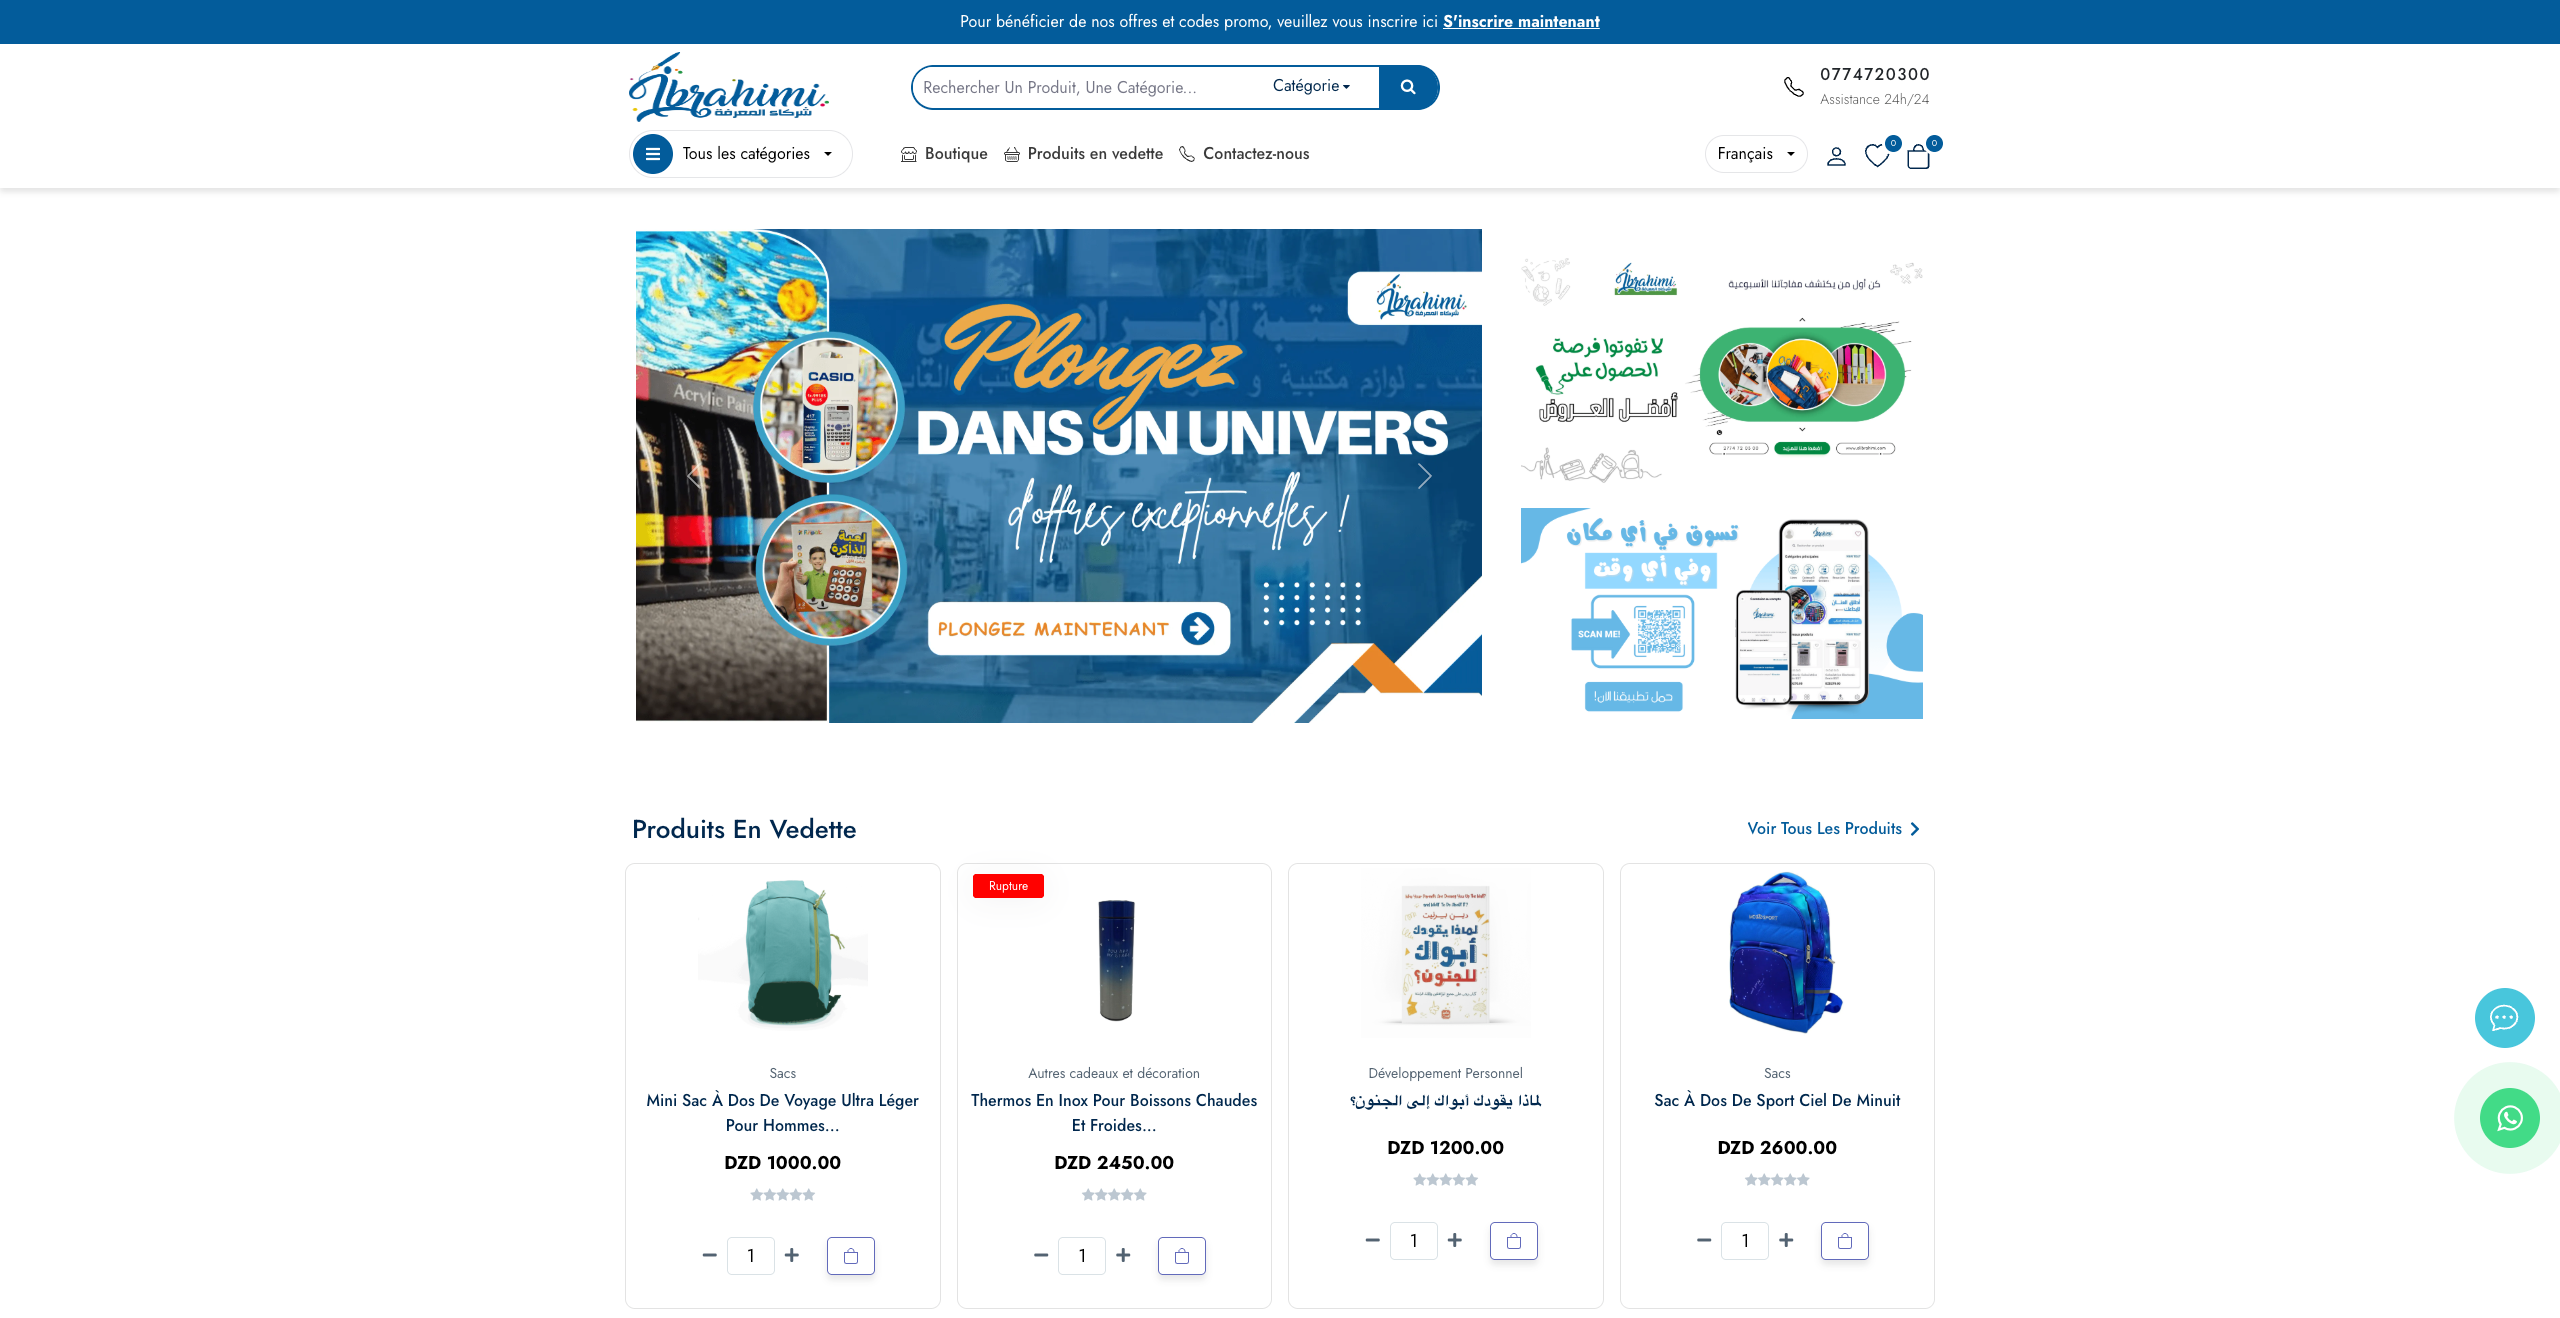Open the wishlist heart icon
The height and width of the screenshot is (1318, 2560).
pos(1877,156)
